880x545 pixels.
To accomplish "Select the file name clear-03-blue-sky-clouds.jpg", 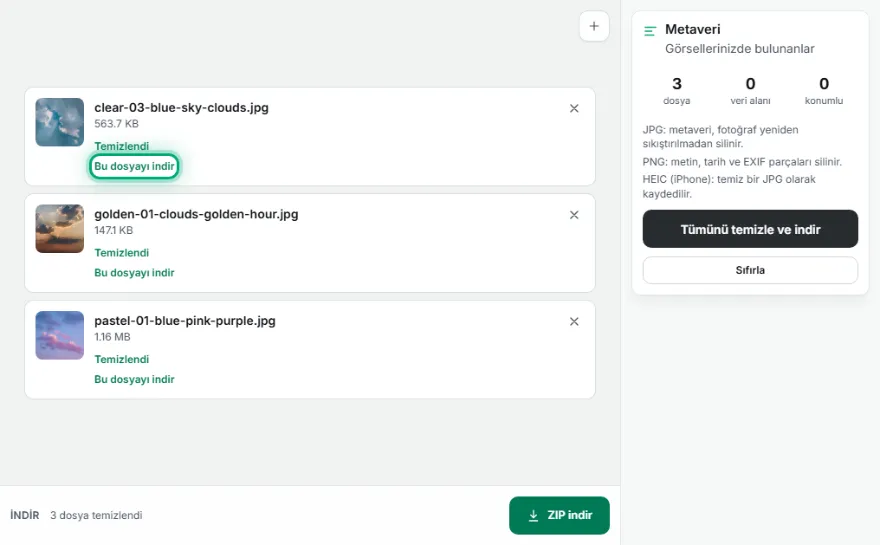I will [x=181, y=108].
